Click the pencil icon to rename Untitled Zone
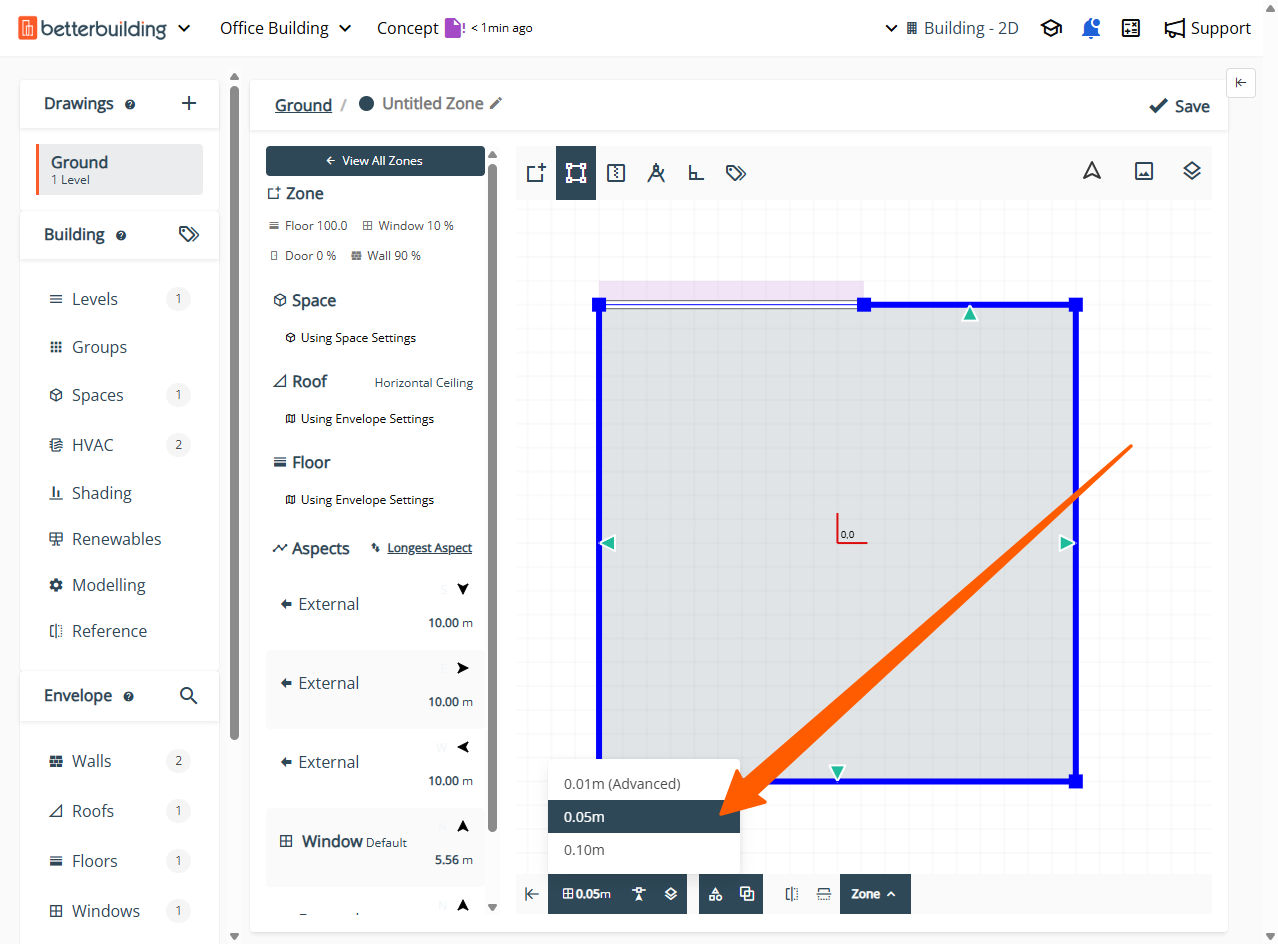This screenshot has height=944, width=1278. [496, 103]
